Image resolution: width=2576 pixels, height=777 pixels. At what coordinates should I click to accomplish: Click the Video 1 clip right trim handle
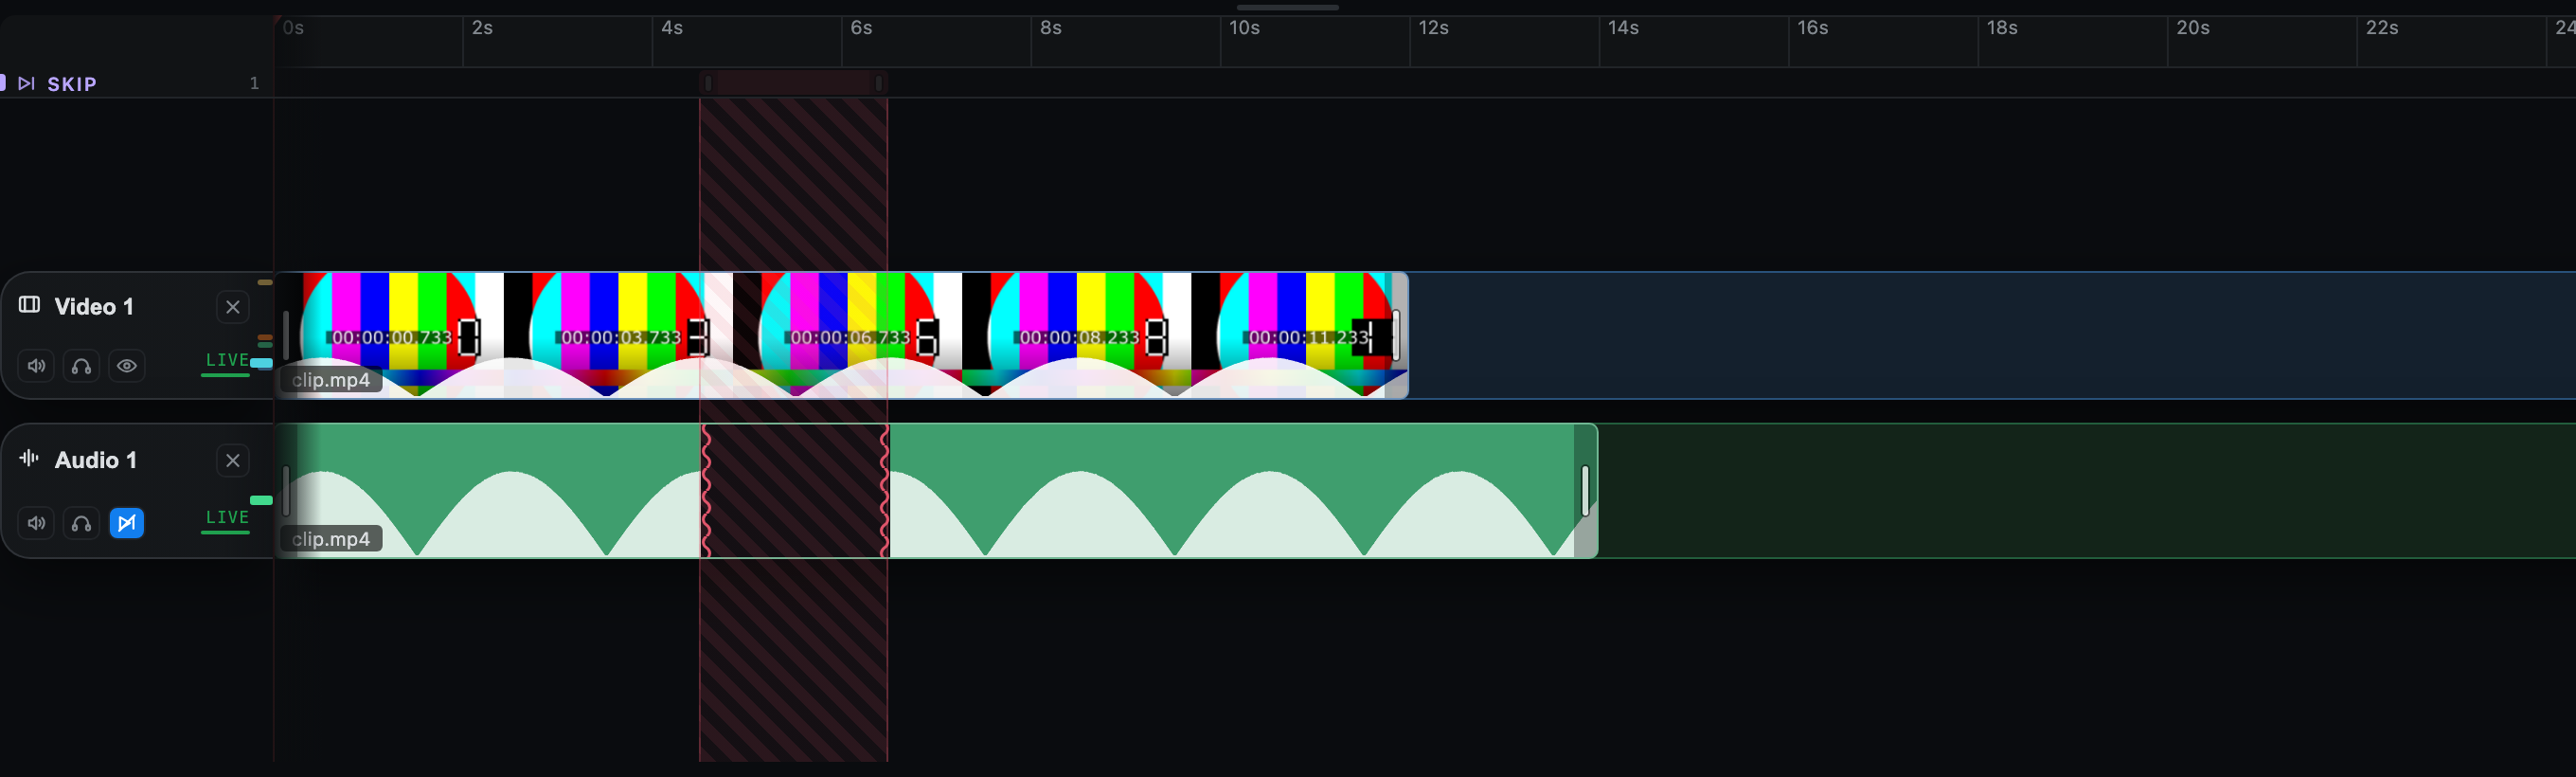pyautogui.click(x=1396, y=336)
